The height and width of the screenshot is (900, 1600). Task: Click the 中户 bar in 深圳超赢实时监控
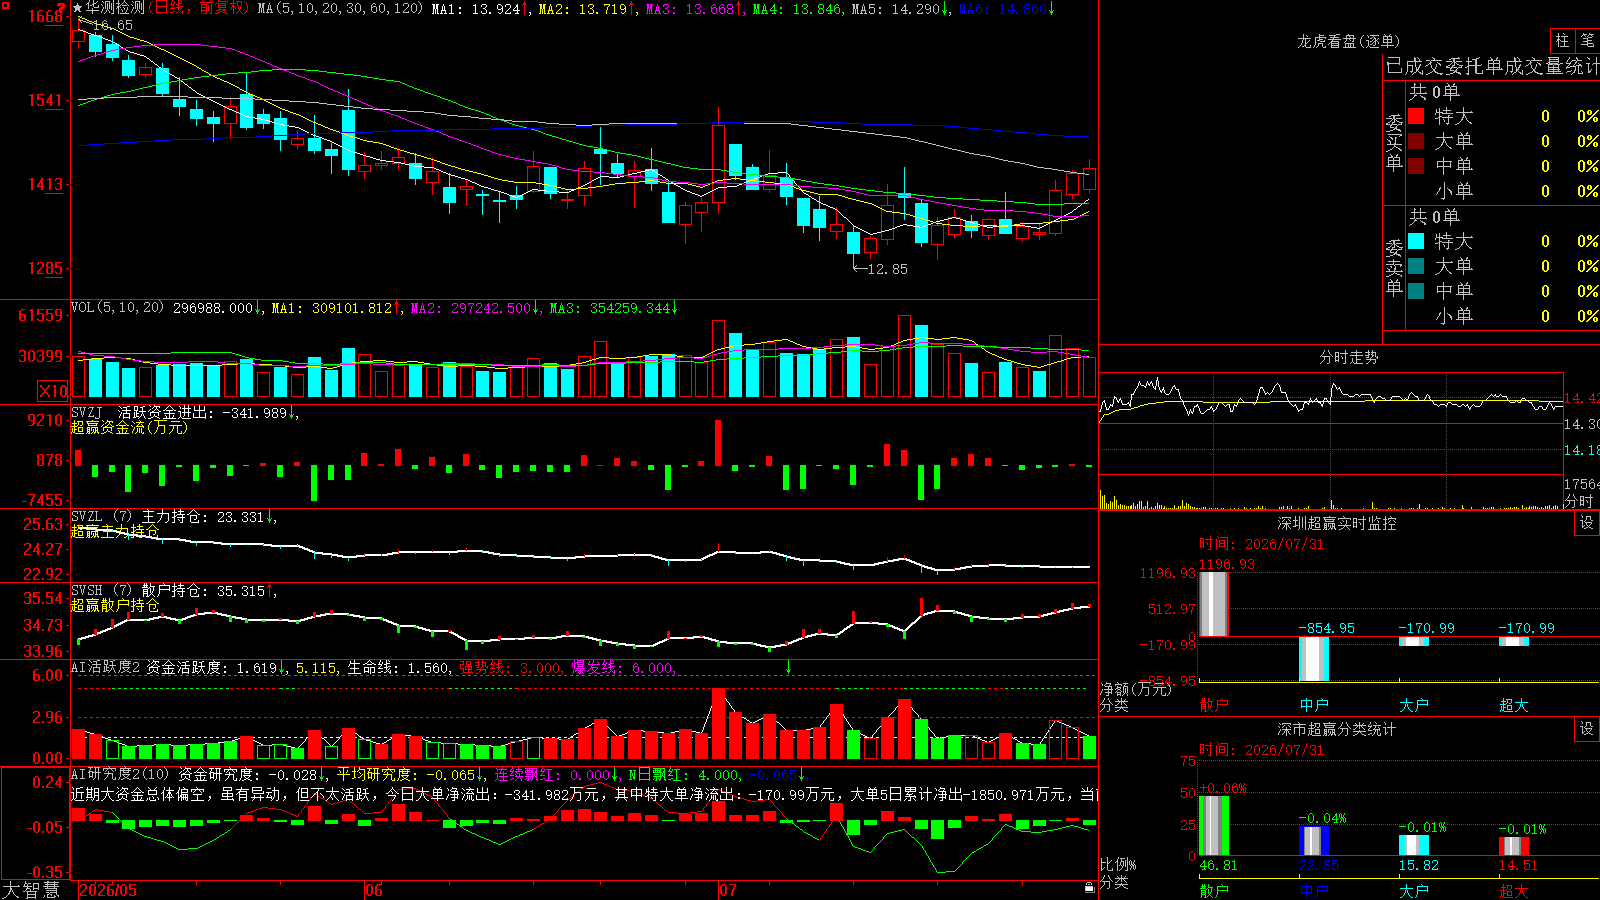pyautogui.click(x=1314, y=659)
